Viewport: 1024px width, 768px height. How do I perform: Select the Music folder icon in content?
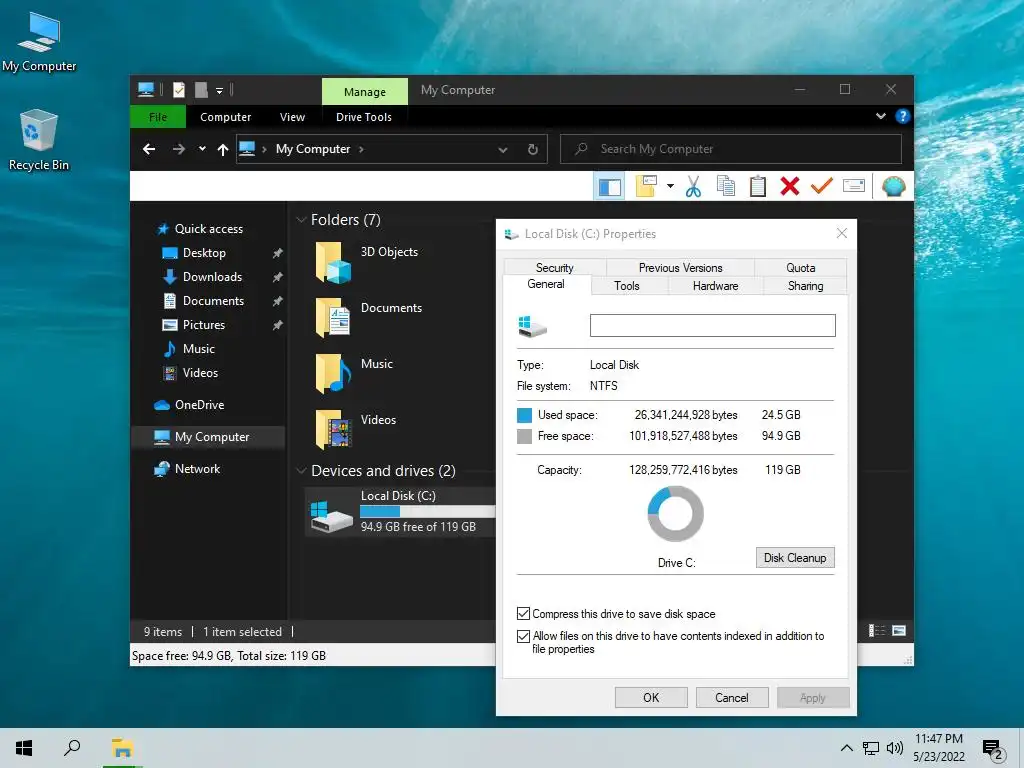click(x=333, y=374)
